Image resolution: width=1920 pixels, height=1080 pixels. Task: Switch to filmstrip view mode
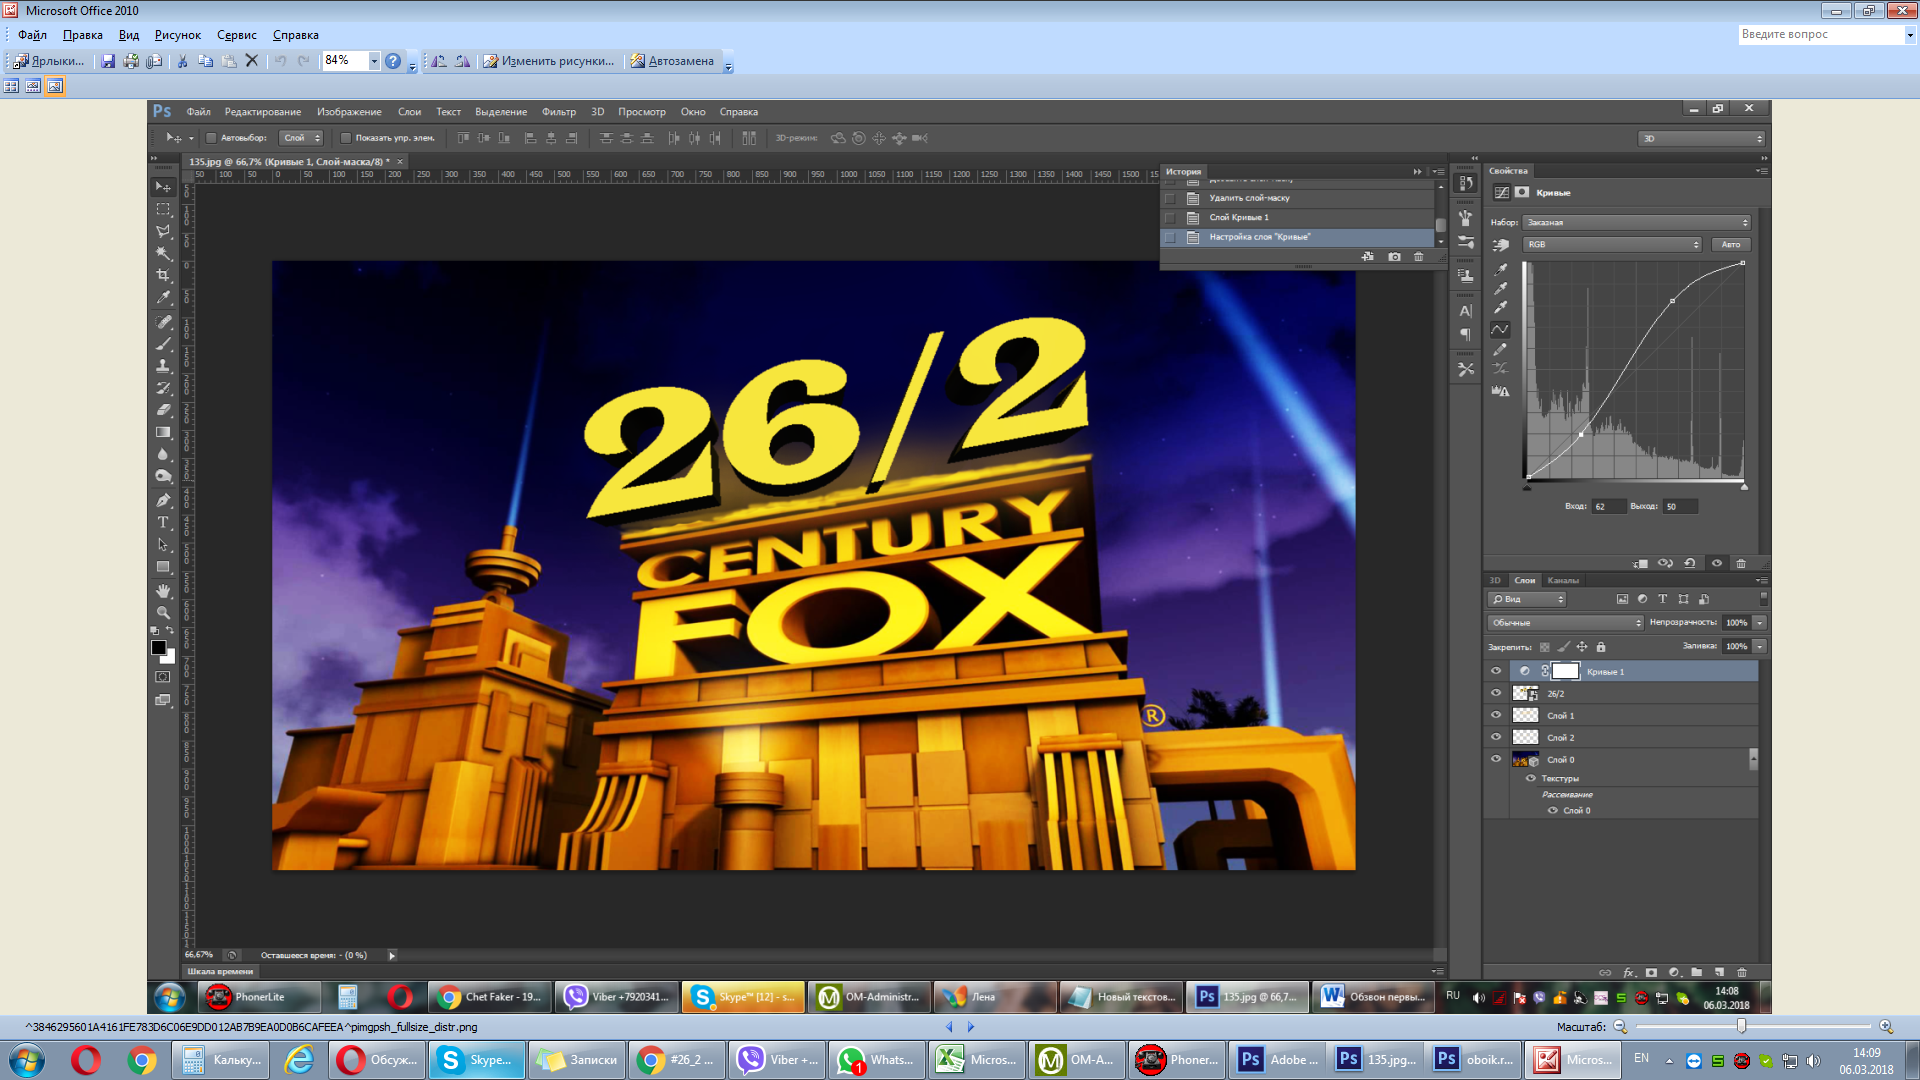(x=33, y=87)
